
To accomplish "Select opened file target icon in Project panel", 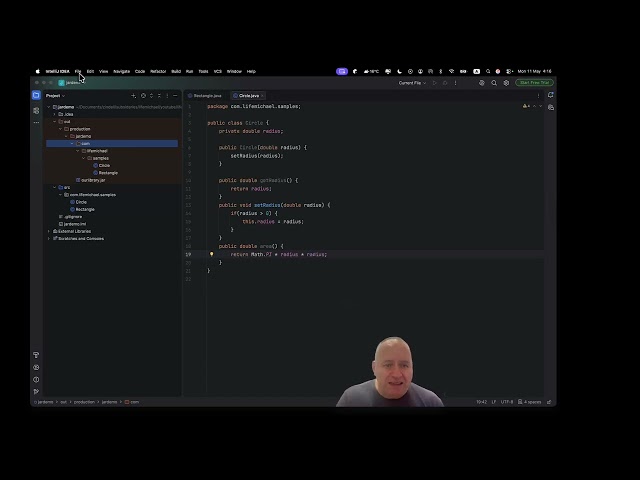I will (x=143, y=96).
